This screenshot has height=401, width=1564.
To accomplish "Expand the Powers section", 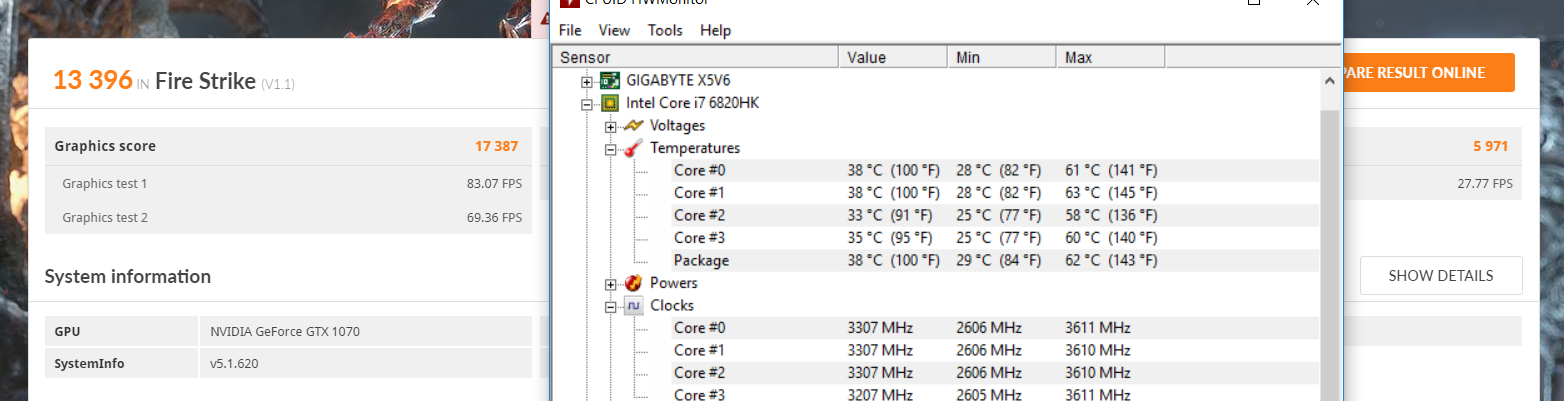I will (x=611, y=284).
